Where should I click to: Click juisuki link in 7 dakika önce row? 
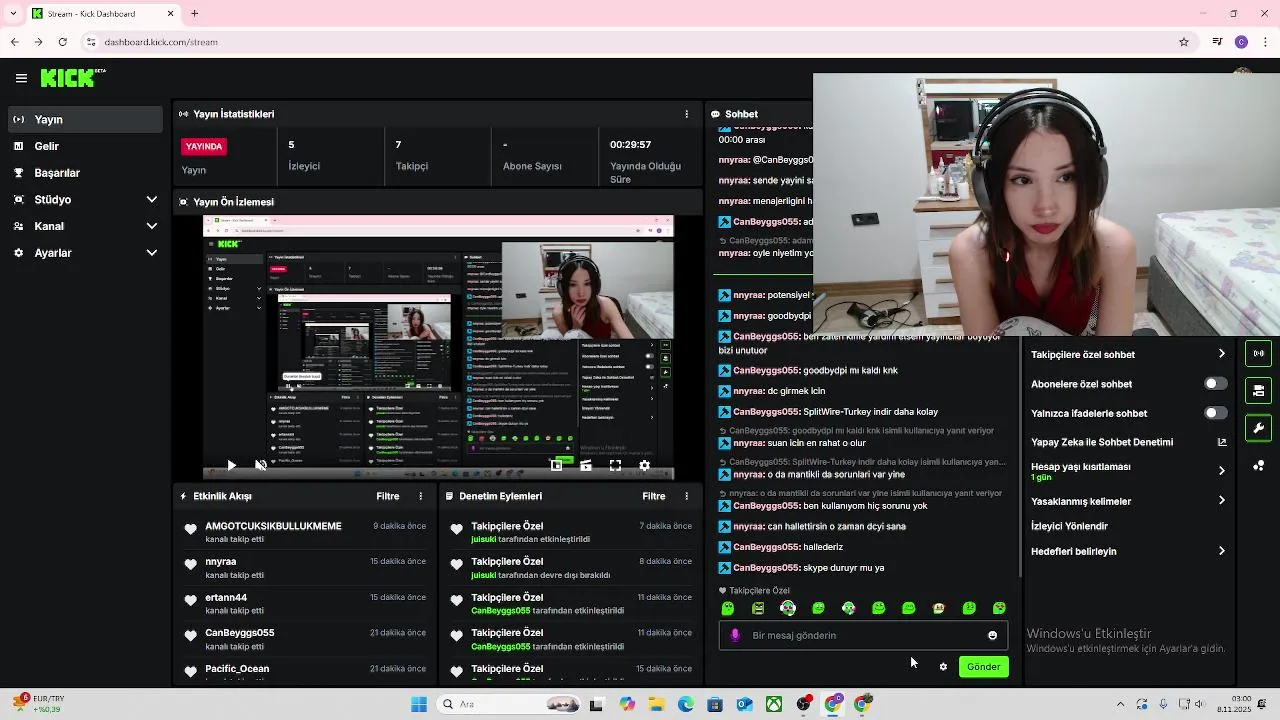pyautogui.click(x=484, y=539)
